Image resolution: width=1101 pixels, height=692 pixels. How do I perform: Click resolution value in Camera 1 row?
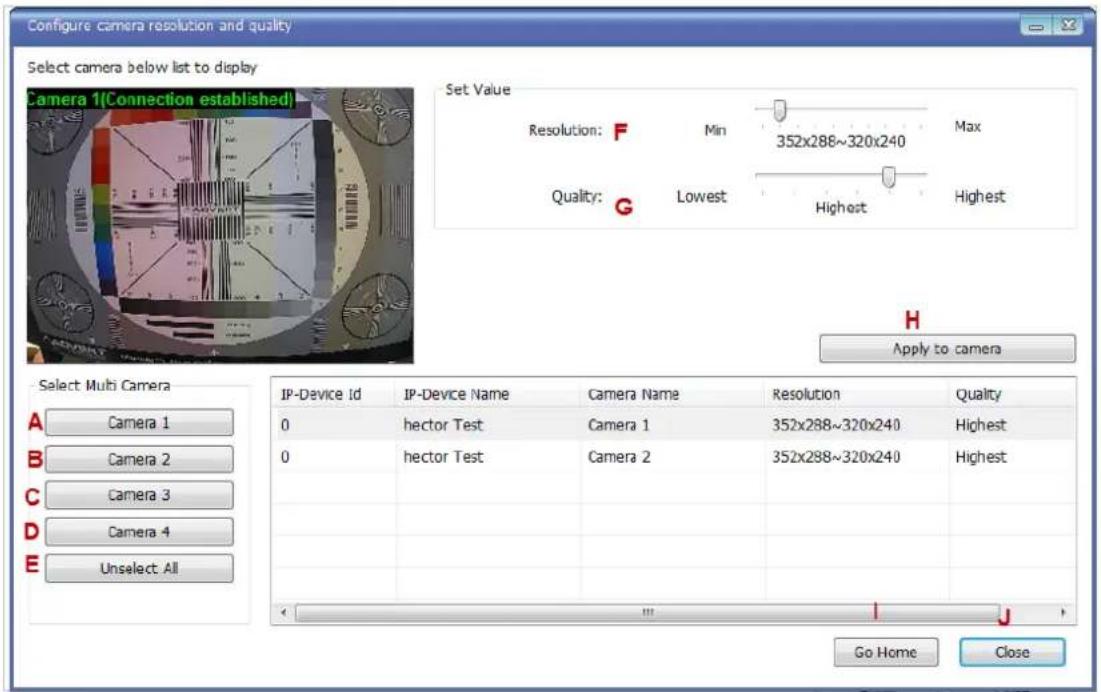coord(836,425)
